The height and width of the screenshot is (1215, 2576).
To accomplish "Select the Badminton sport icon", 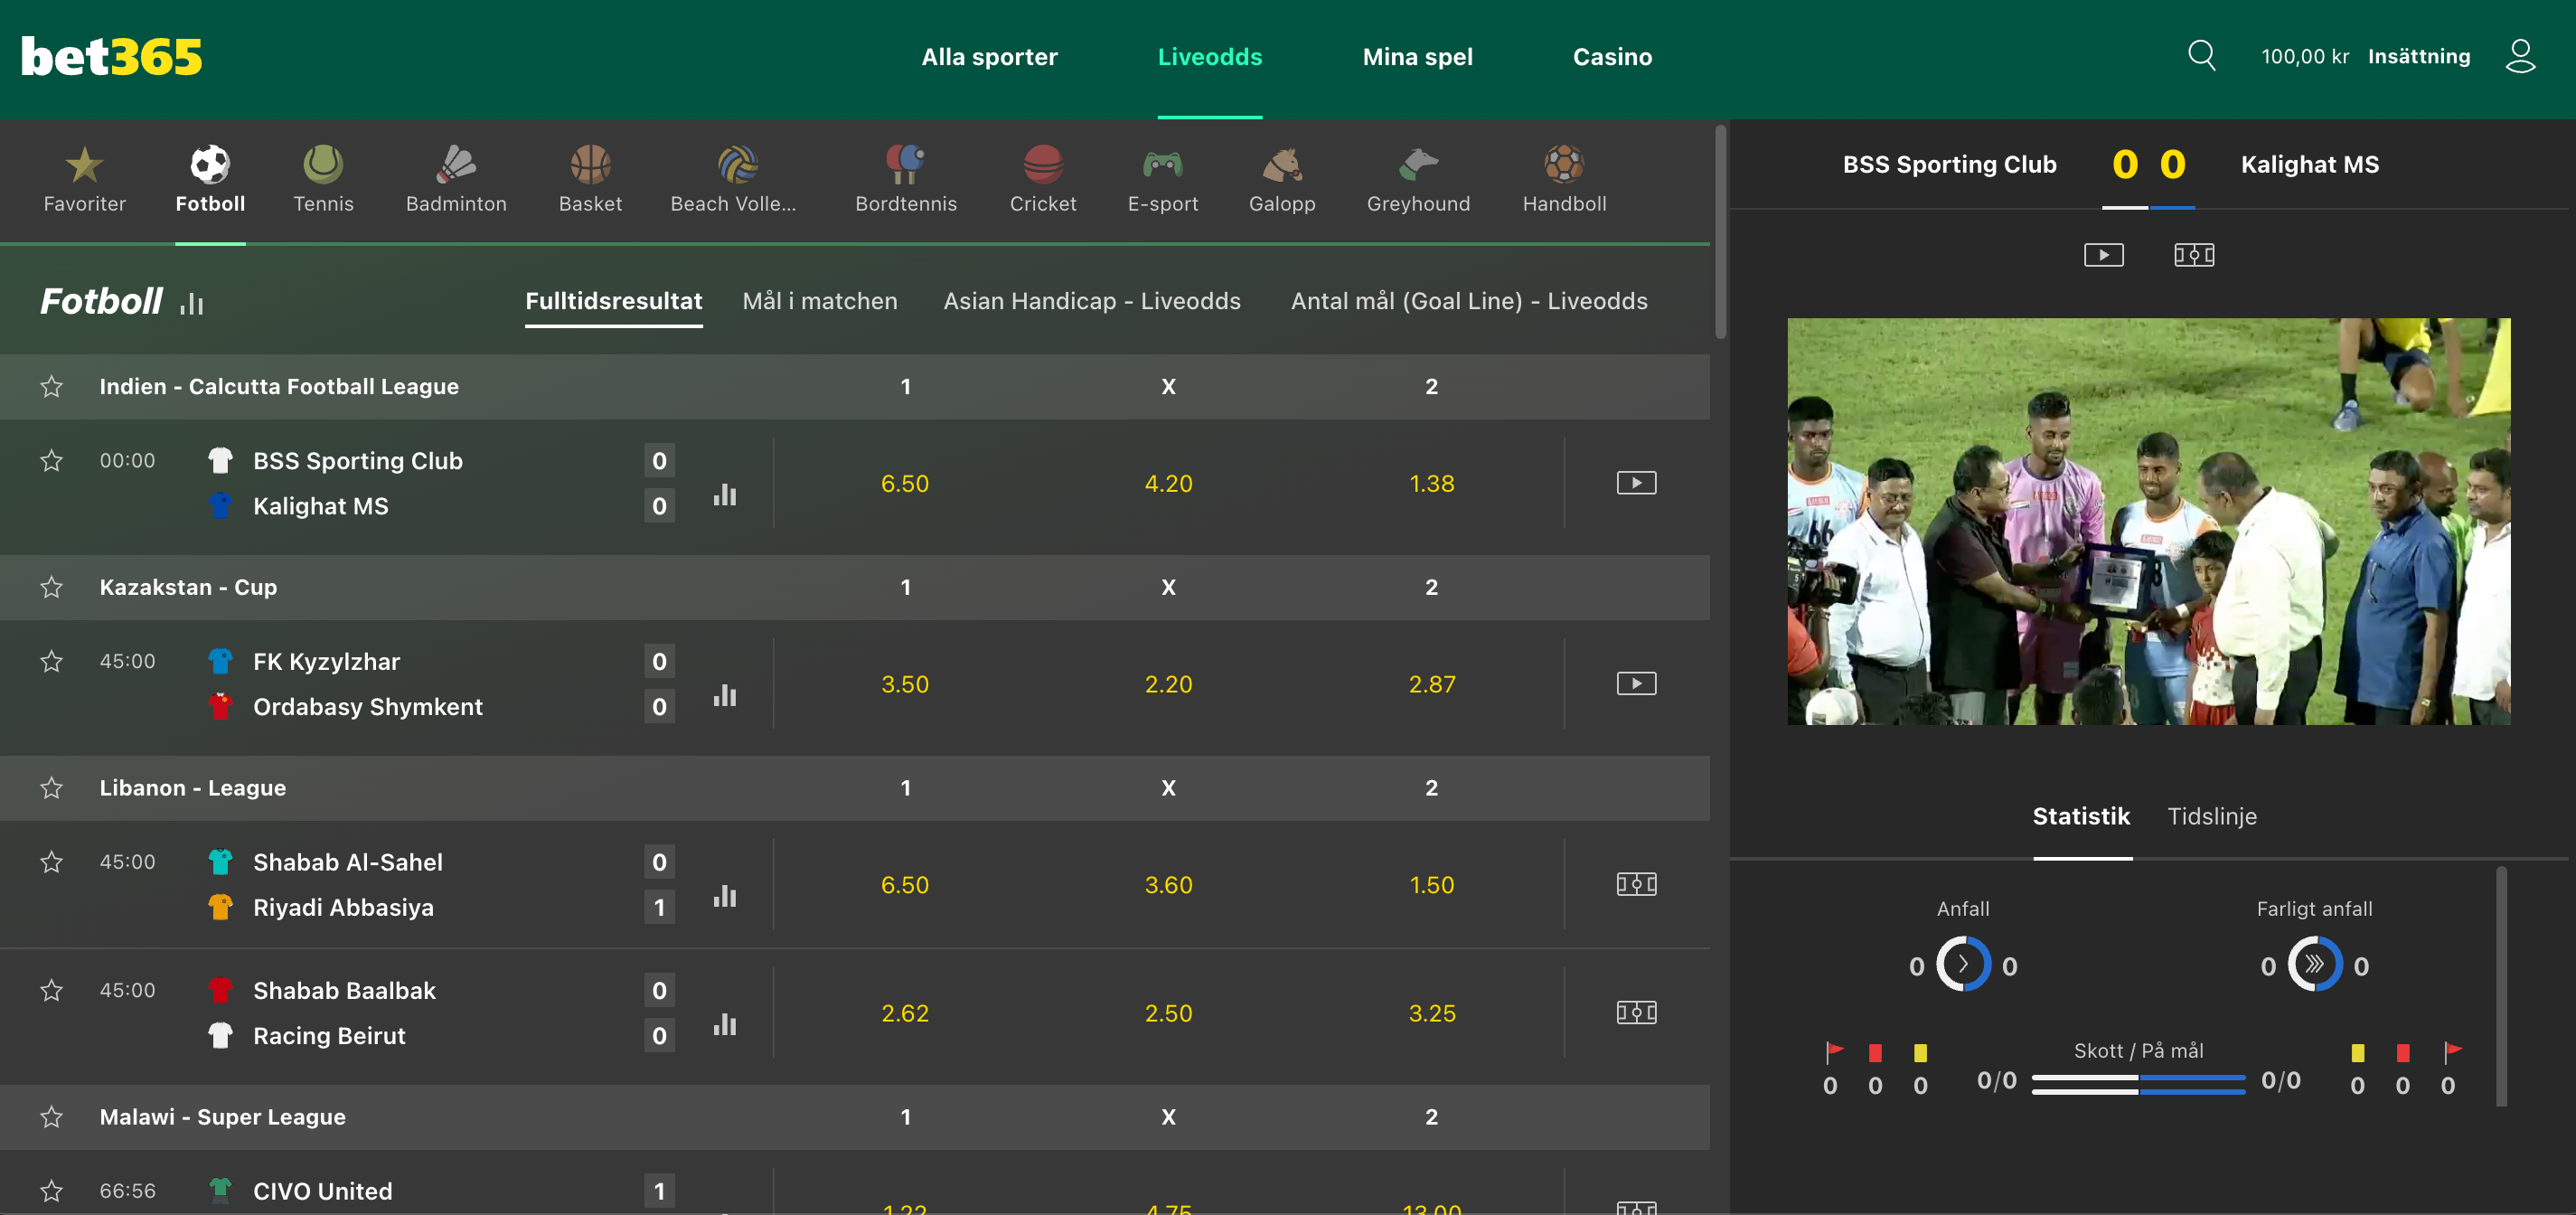I will pyautogui.click(x=456, y=181).
